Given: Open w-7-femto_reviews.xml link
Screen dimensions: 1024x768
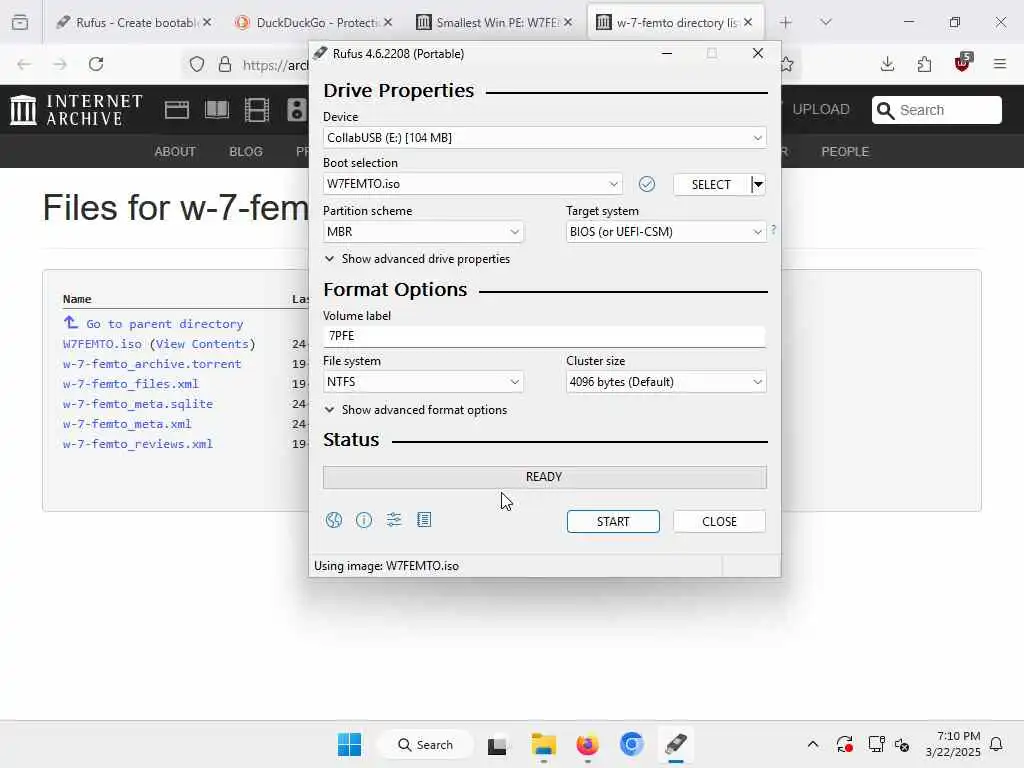Looking at the screenshot, I should click(x=138, y=444).
